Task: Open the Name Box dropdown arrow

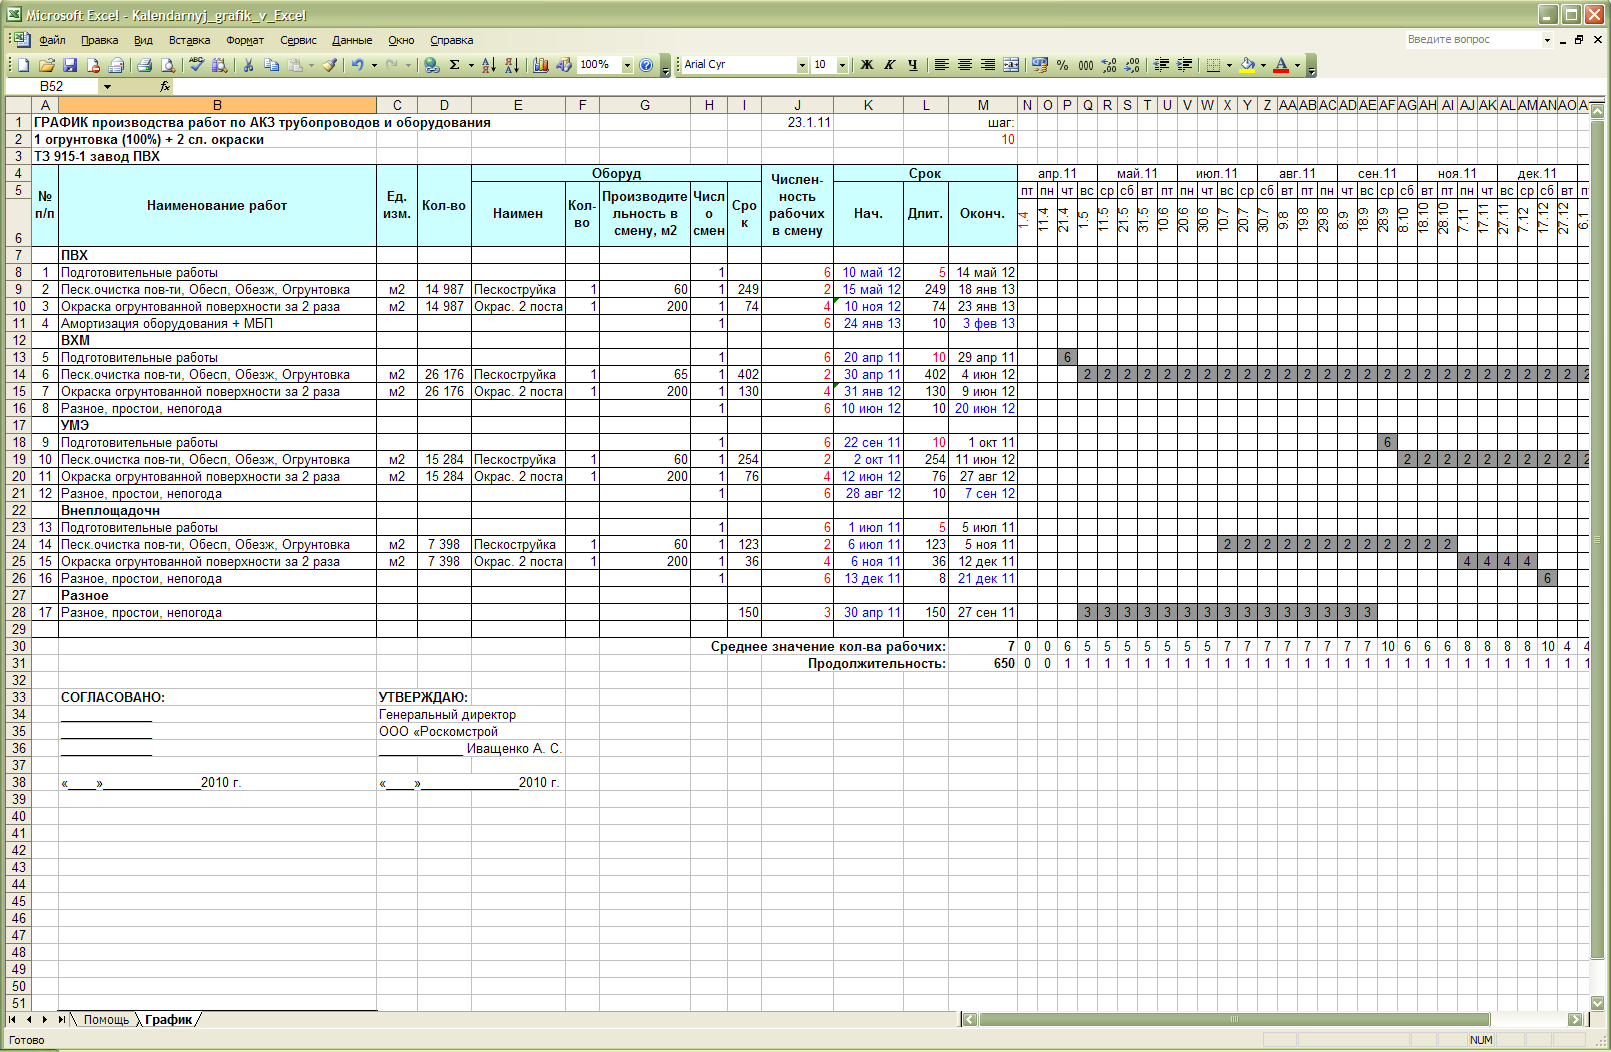Action: coord(107,87)
